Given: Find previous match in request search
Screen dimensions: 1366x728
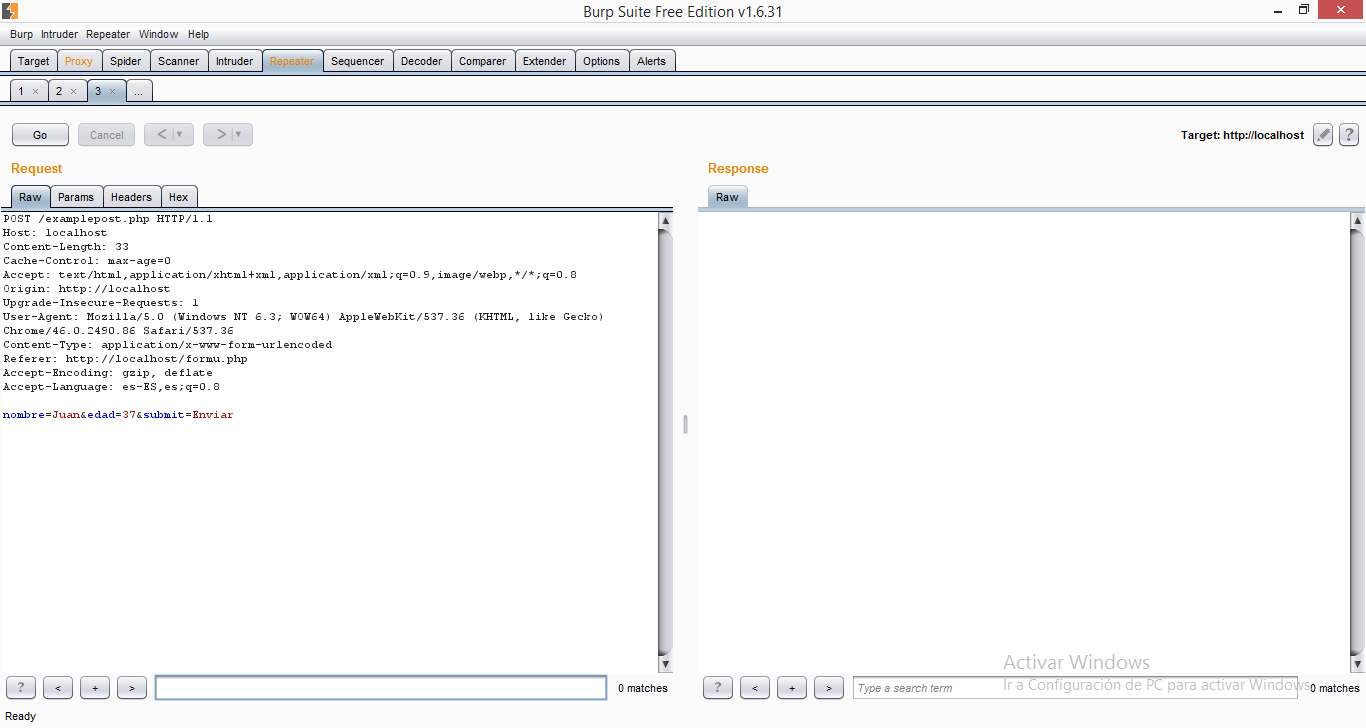Looking at the screenshot, I should pos(58,688).
